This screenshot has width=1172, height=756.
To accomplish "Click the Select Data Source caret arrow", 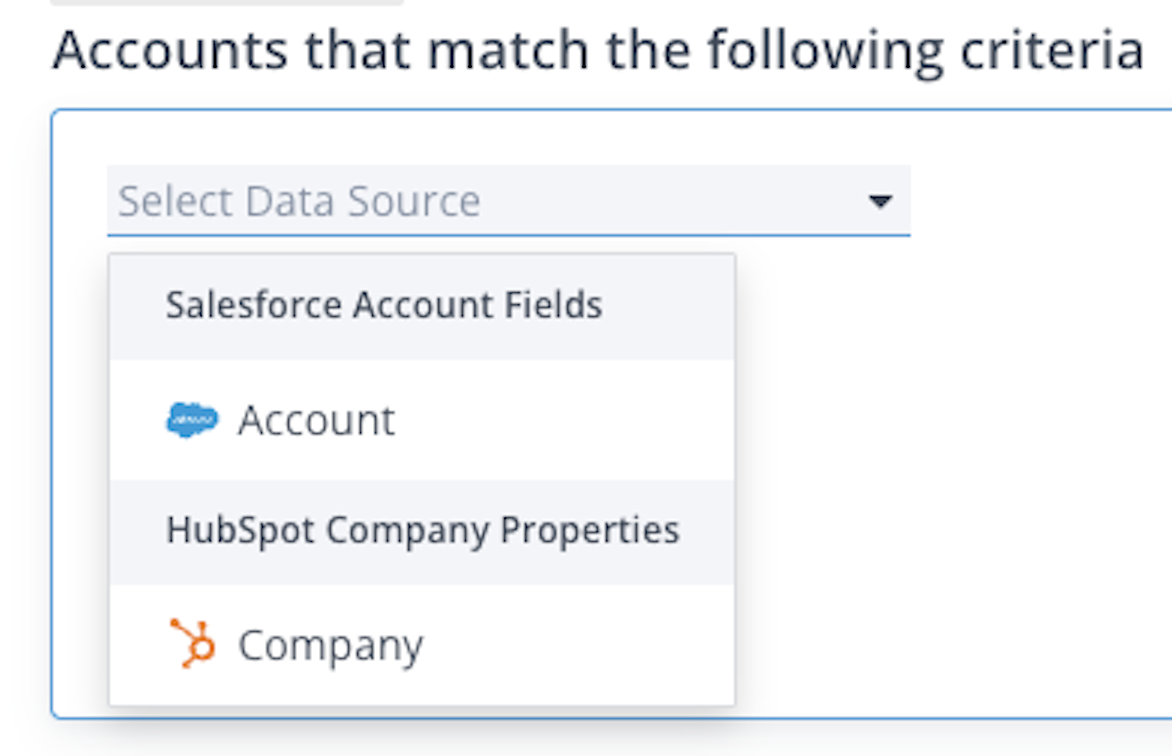I will pos(880,202).
